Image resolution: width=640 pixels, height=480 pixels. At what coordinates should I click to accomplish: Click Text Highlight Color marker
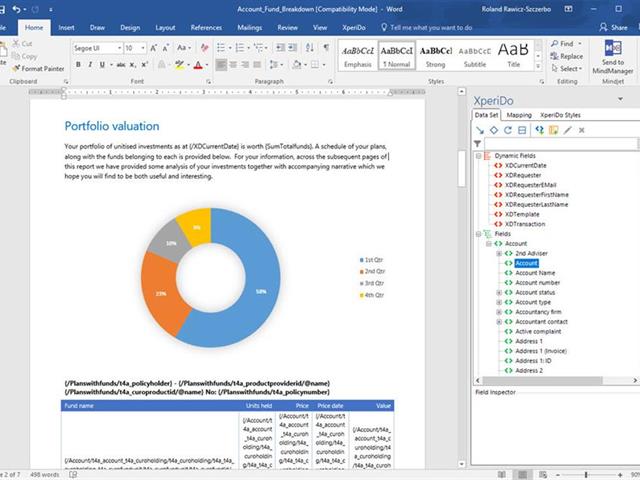click(x=179, y=64)
